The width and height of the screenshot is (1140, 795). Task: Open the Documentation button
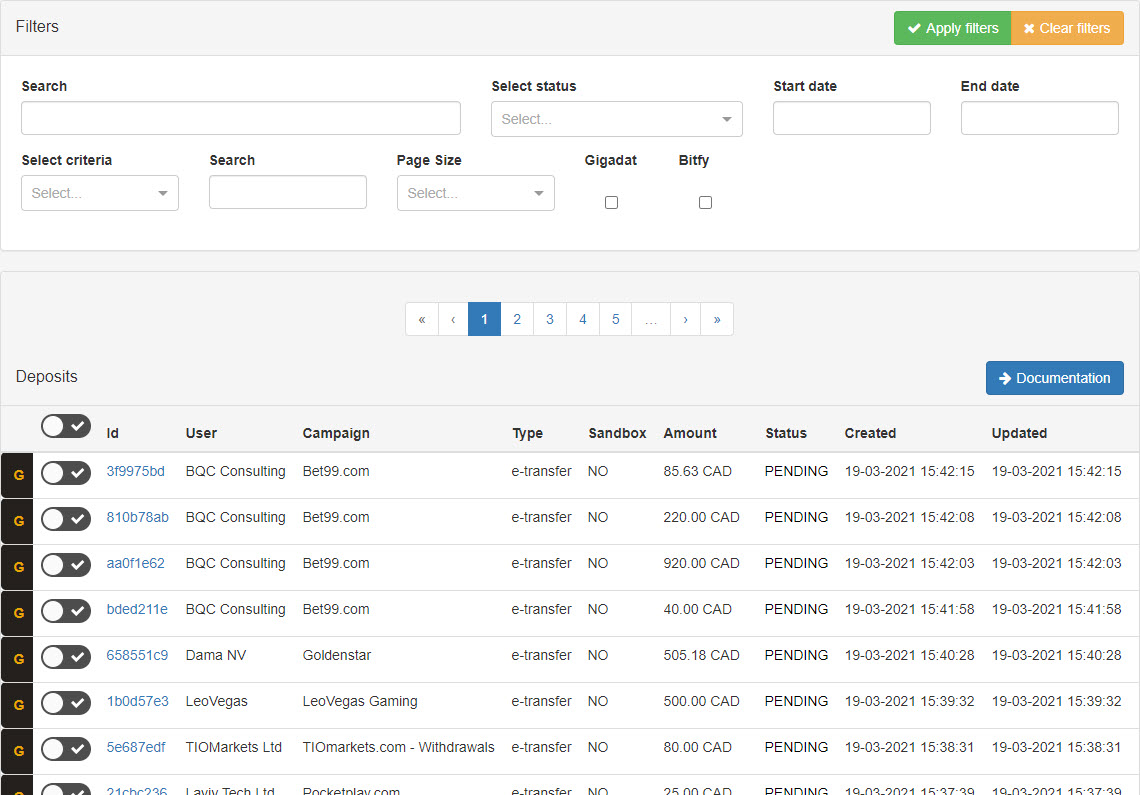point(1054,378)
